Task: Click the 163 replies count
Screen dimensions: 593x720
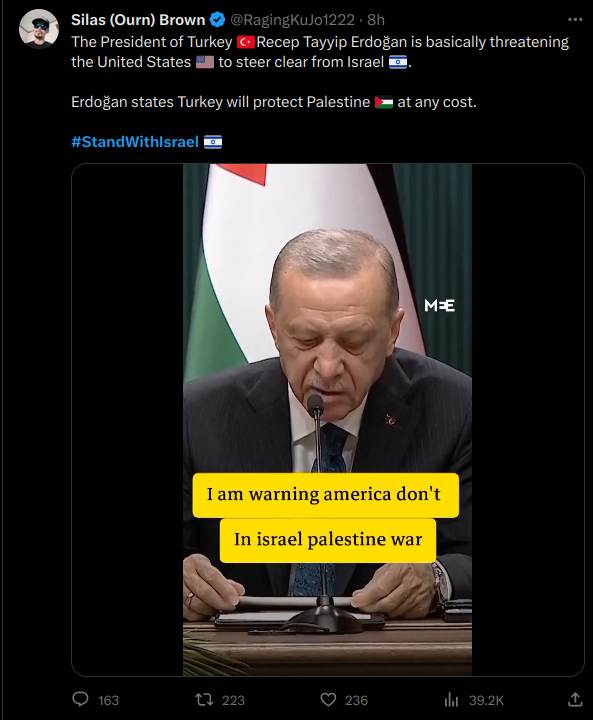Action: [x=108, y=700]
